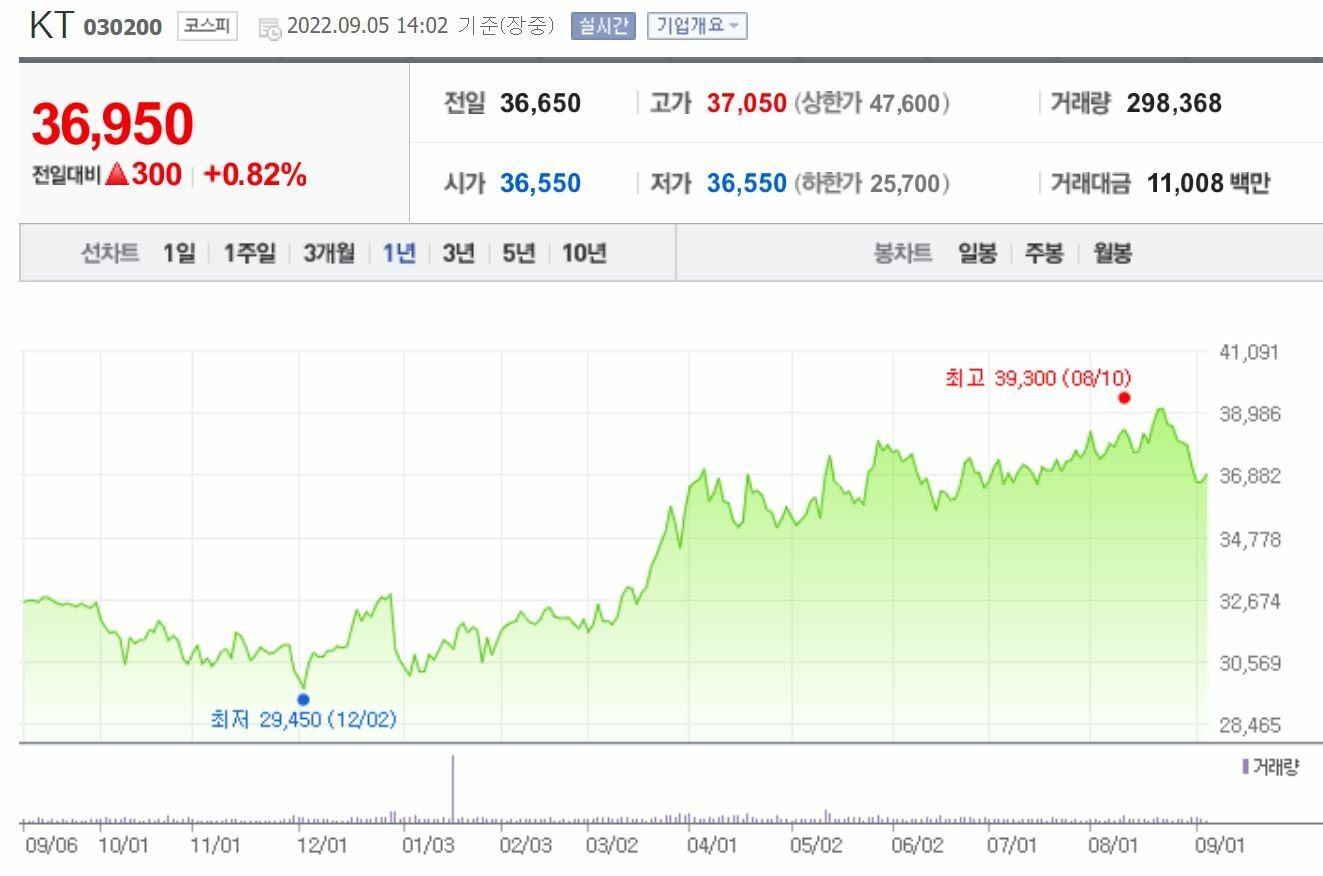The height and width of the screenshot is (876, 1323).
Task: Click the 28,465 y-axis label
Action: click(x=1250, y=725)
